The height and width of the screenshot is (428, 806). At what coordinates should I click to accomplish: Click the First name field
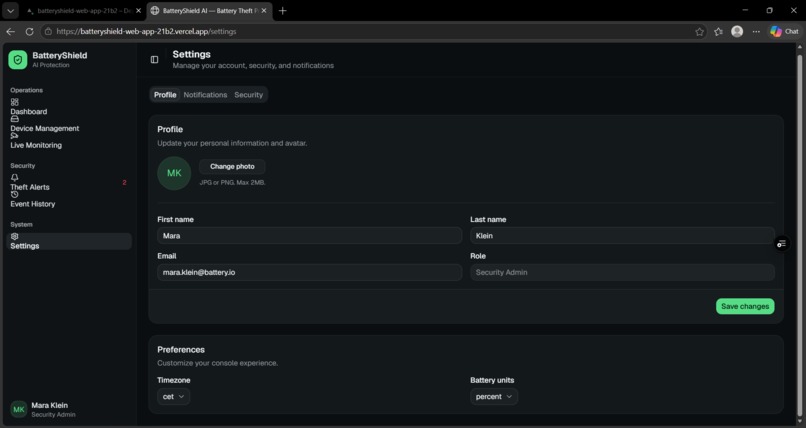tap(309, 236)
